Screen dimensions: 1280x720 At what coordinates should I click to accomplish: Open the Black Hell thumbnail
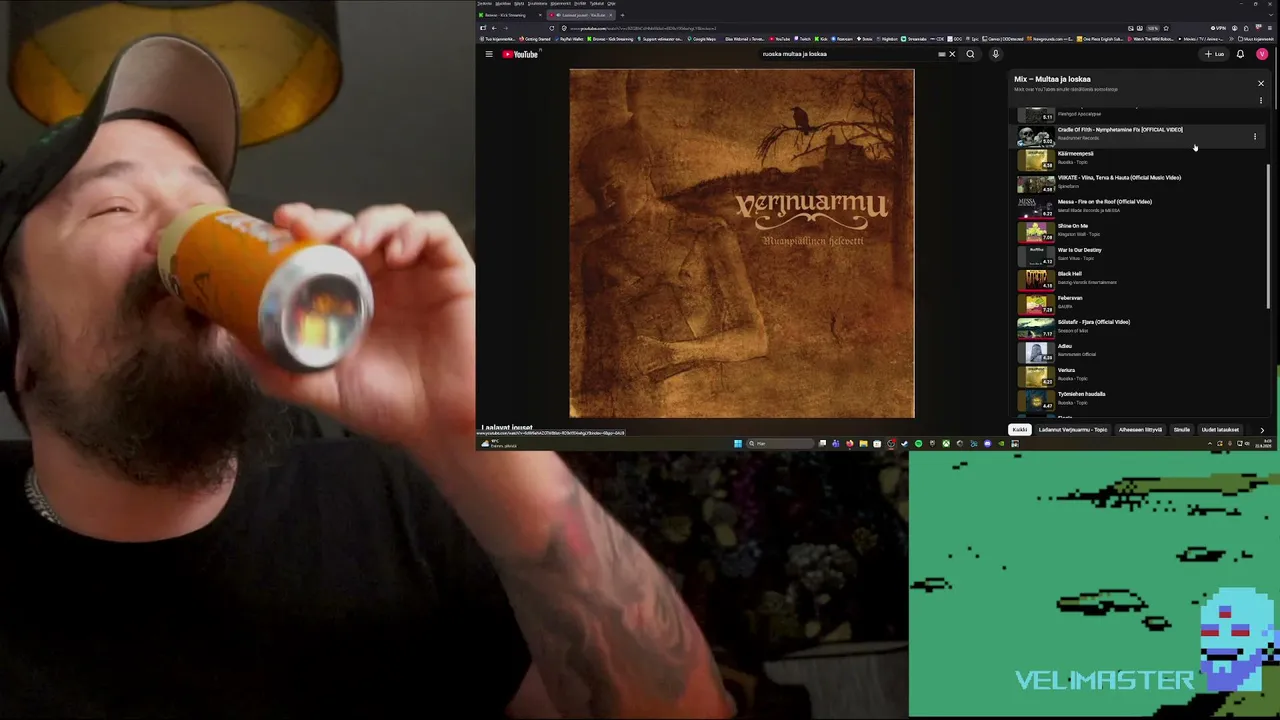click(x=1036, y=279)
